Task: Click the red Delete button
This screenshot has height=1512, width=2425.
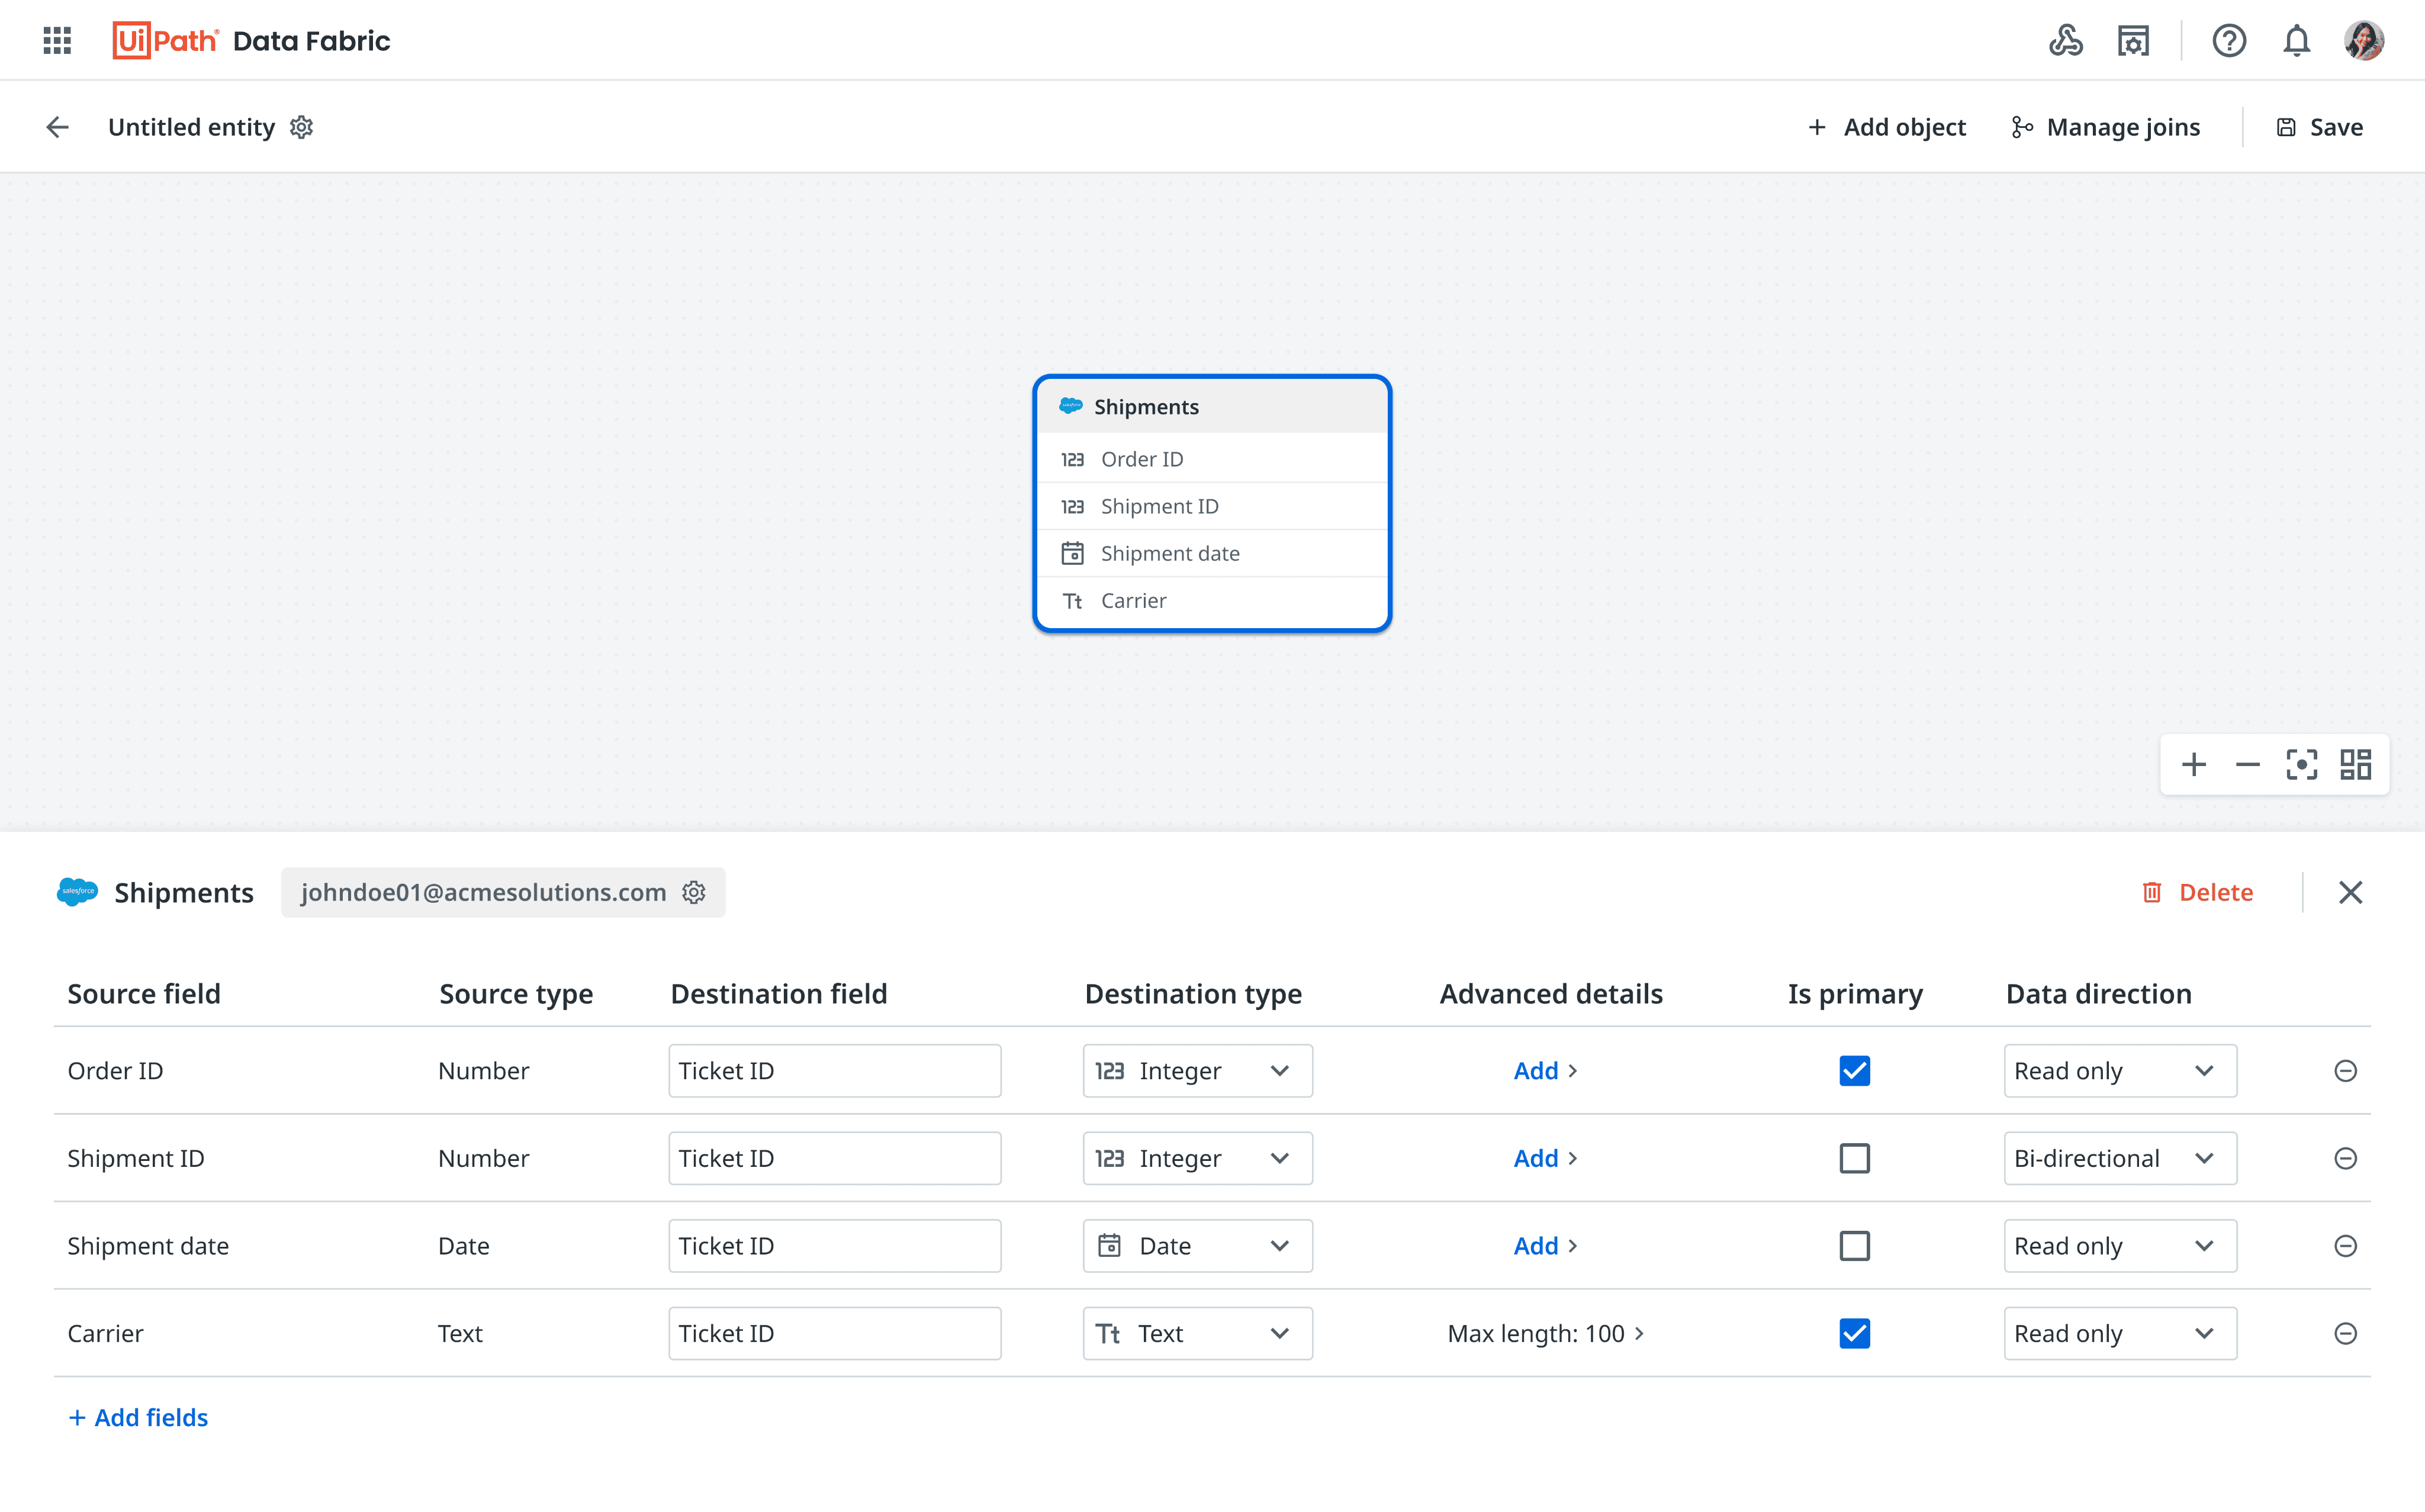Action: click(x=2197, y=892)
